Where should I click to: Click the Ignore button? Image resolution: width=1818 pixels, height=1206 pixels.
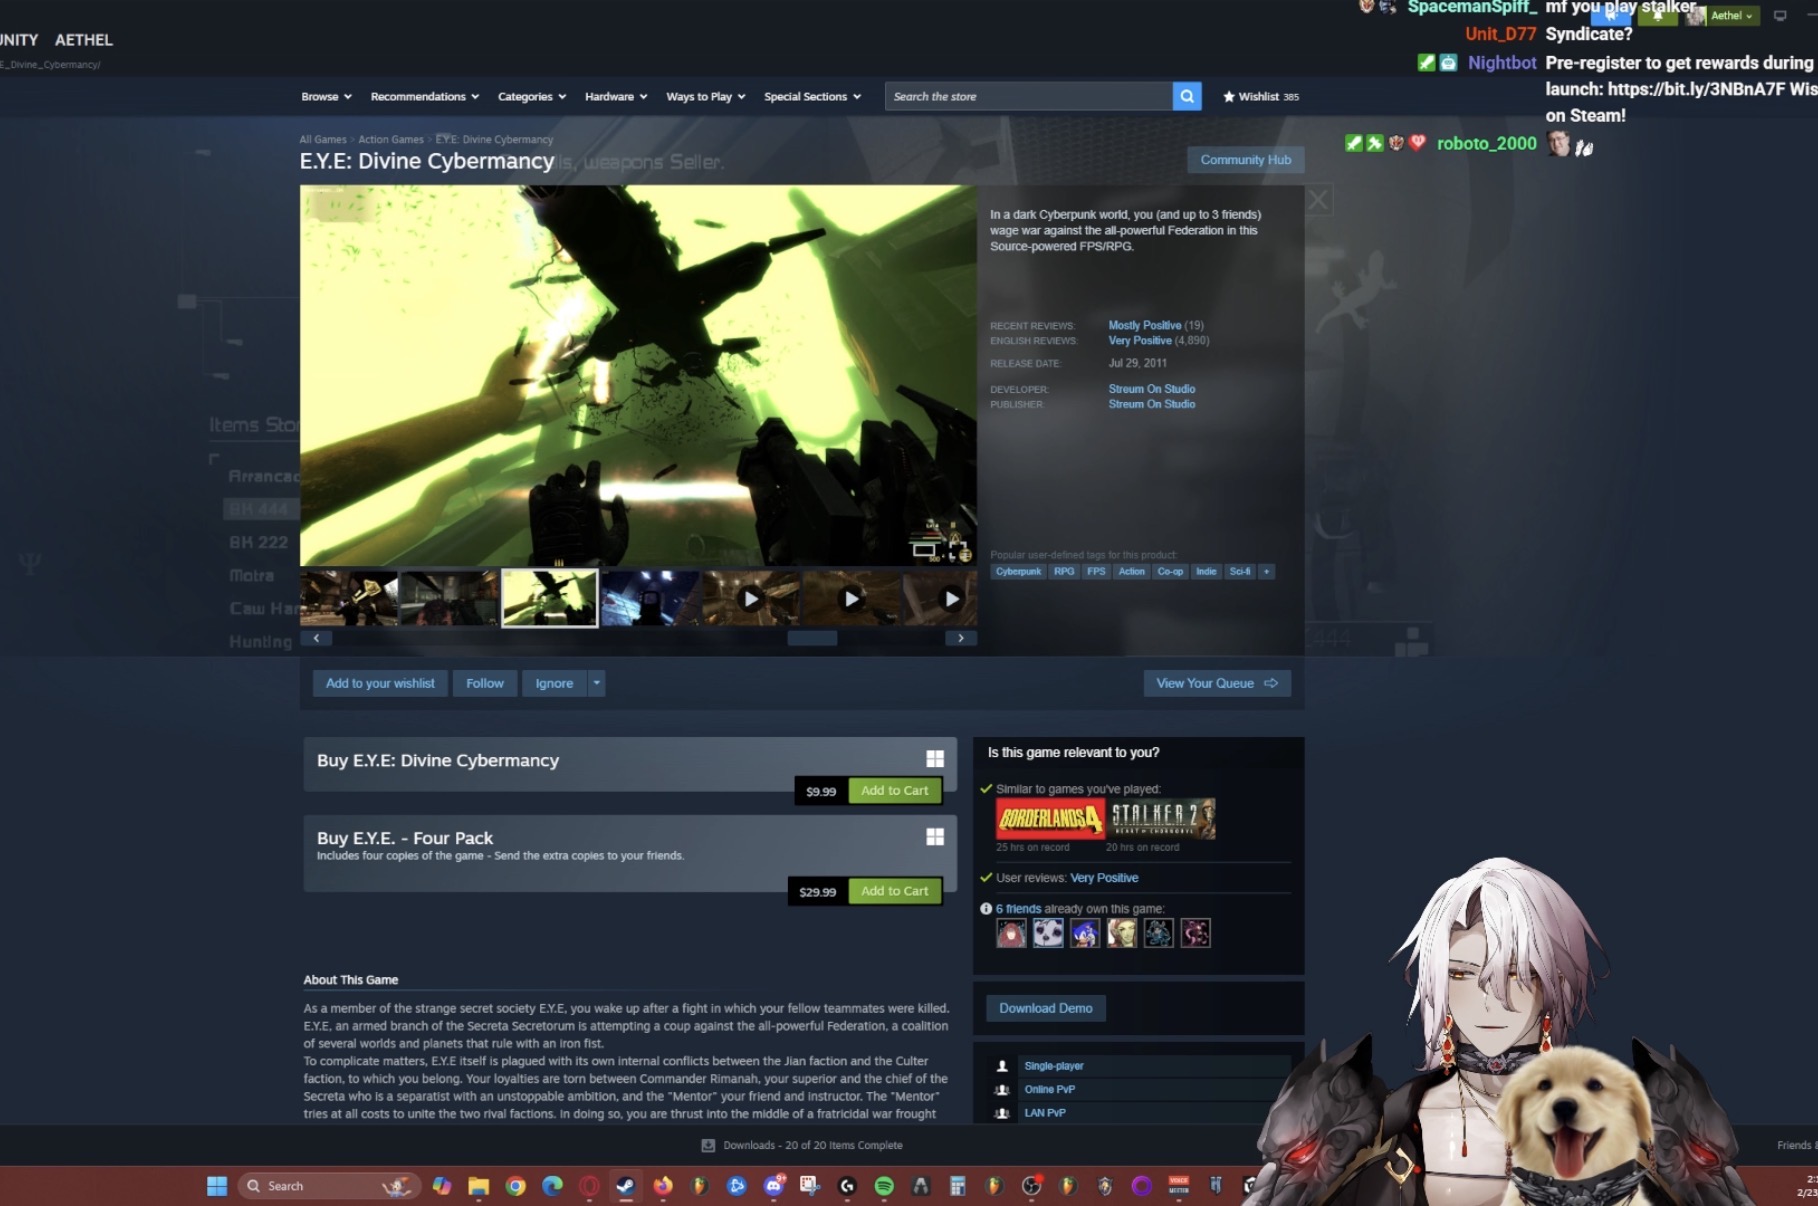(554, 683)
